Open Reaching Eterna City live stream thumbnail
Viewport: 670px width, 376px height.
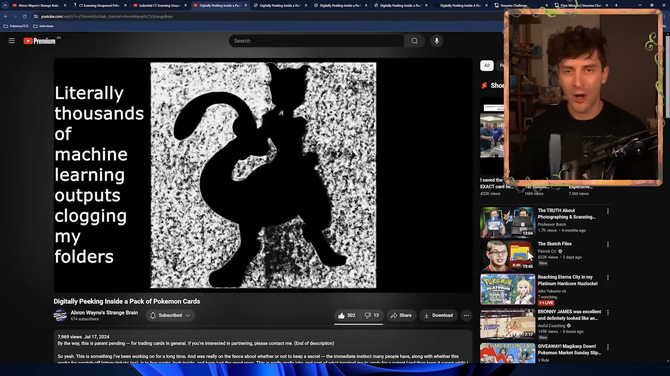pos(507,289)
